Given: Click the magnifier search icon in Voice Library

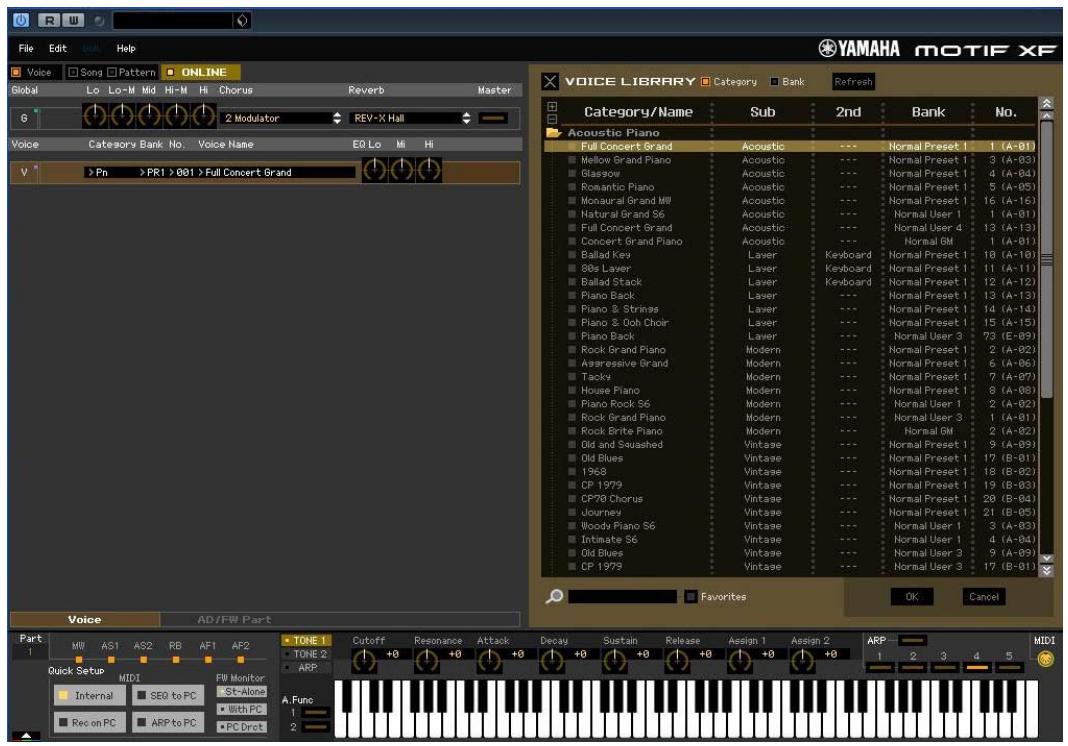Looking at the screenshot, I should pos(554,596).
